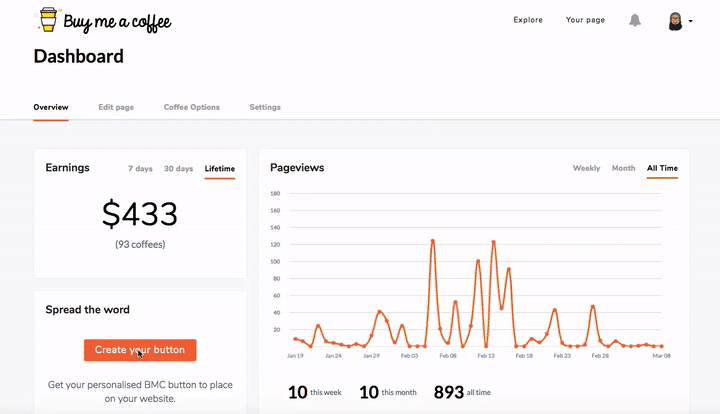Open the Edit page tab

(x=116, y=107)
